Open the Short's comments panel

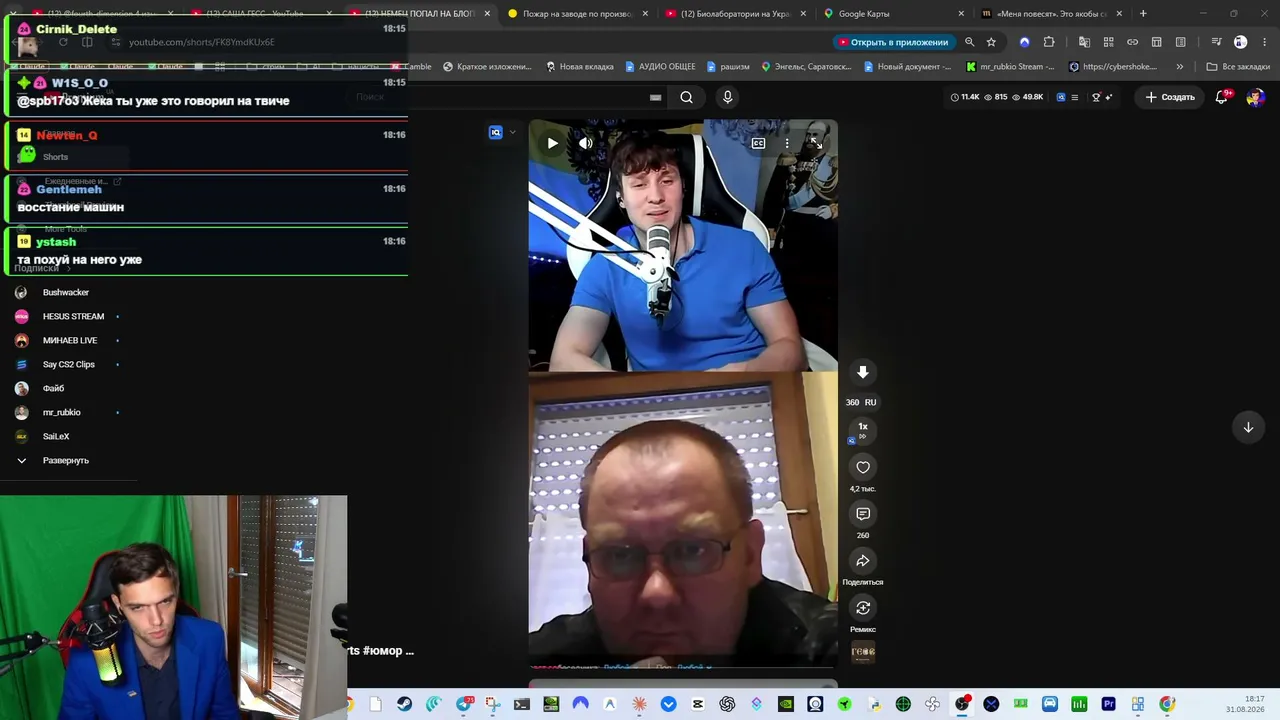click(863, 514)
